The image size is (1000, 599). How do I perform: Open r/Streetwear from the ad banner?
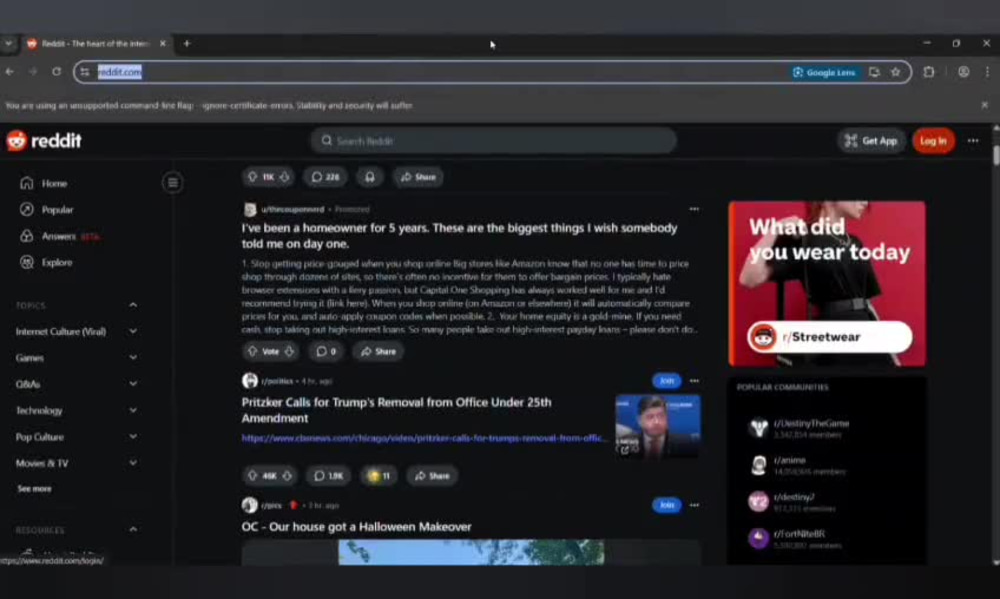830,337
